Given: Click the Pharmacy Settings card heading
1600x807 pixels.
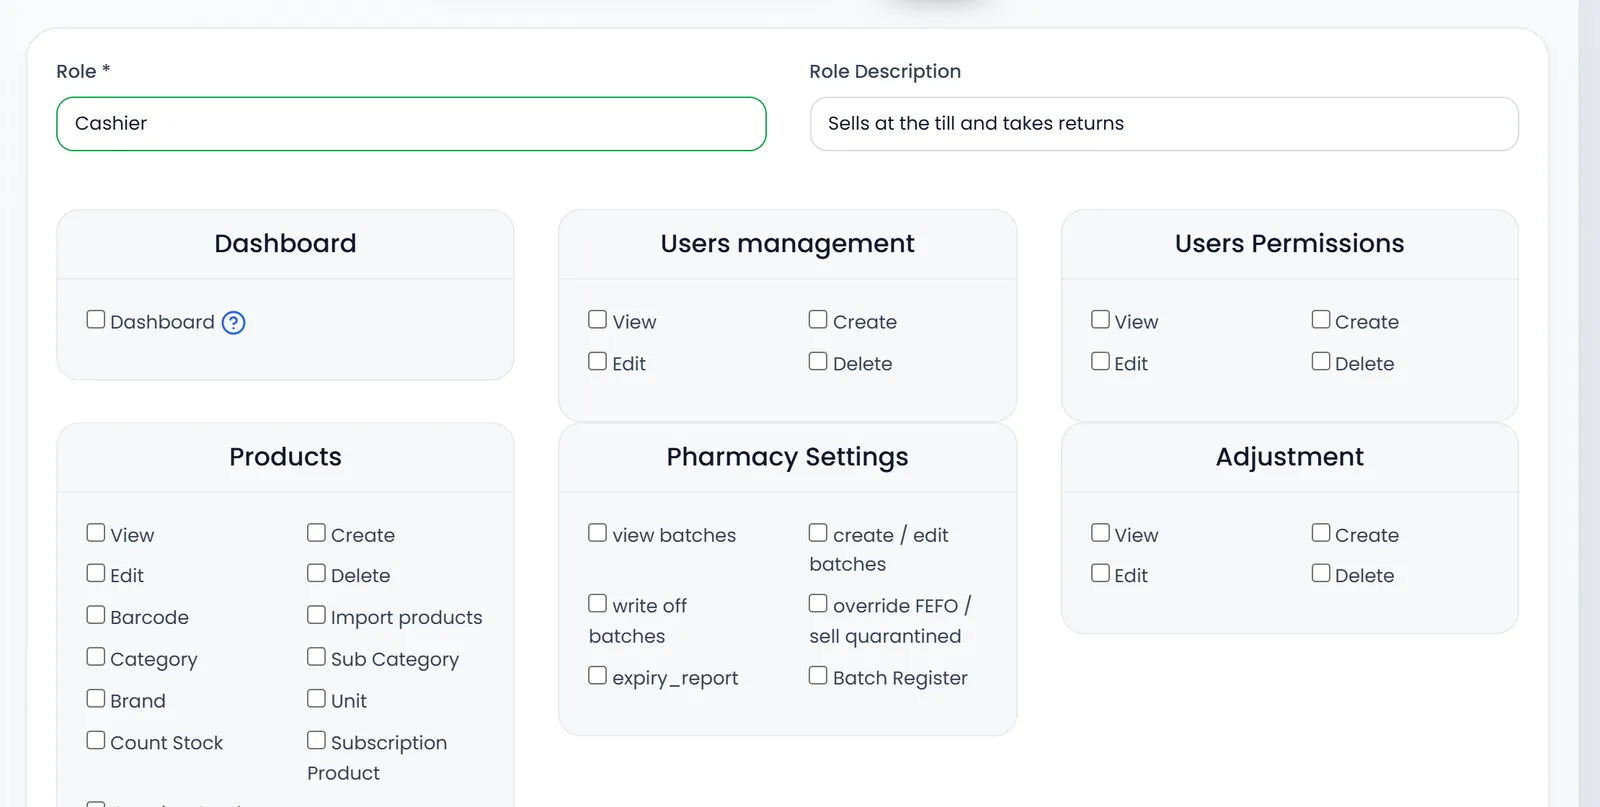Looking at the screenshot, I should pos(787,457).
